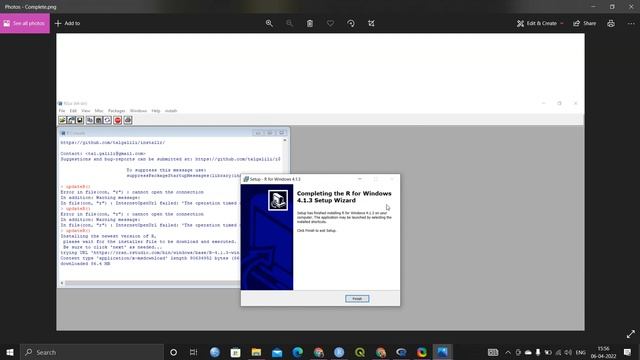Click the See all photos button
The height and width of the screenshot is (360, 640).
tap(24, 23)
